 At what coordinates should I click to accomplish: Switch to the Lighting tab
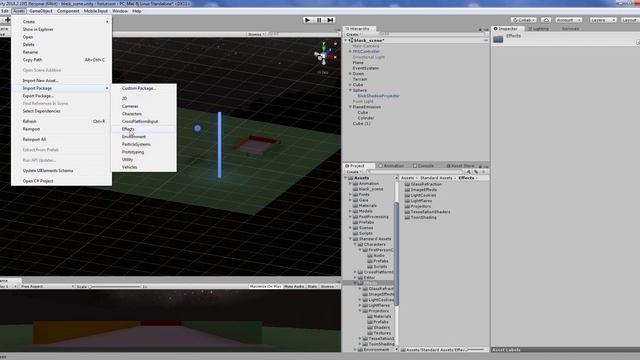click(x=538, y=29)
